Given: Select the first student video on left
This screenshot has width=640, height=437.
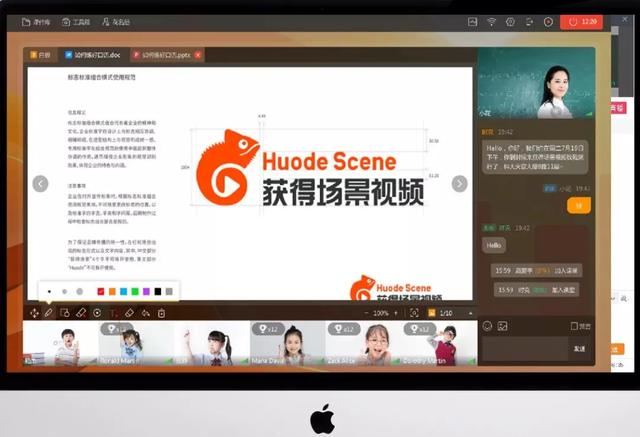Looking at the screenshot, I should click(x=61, y=343).
